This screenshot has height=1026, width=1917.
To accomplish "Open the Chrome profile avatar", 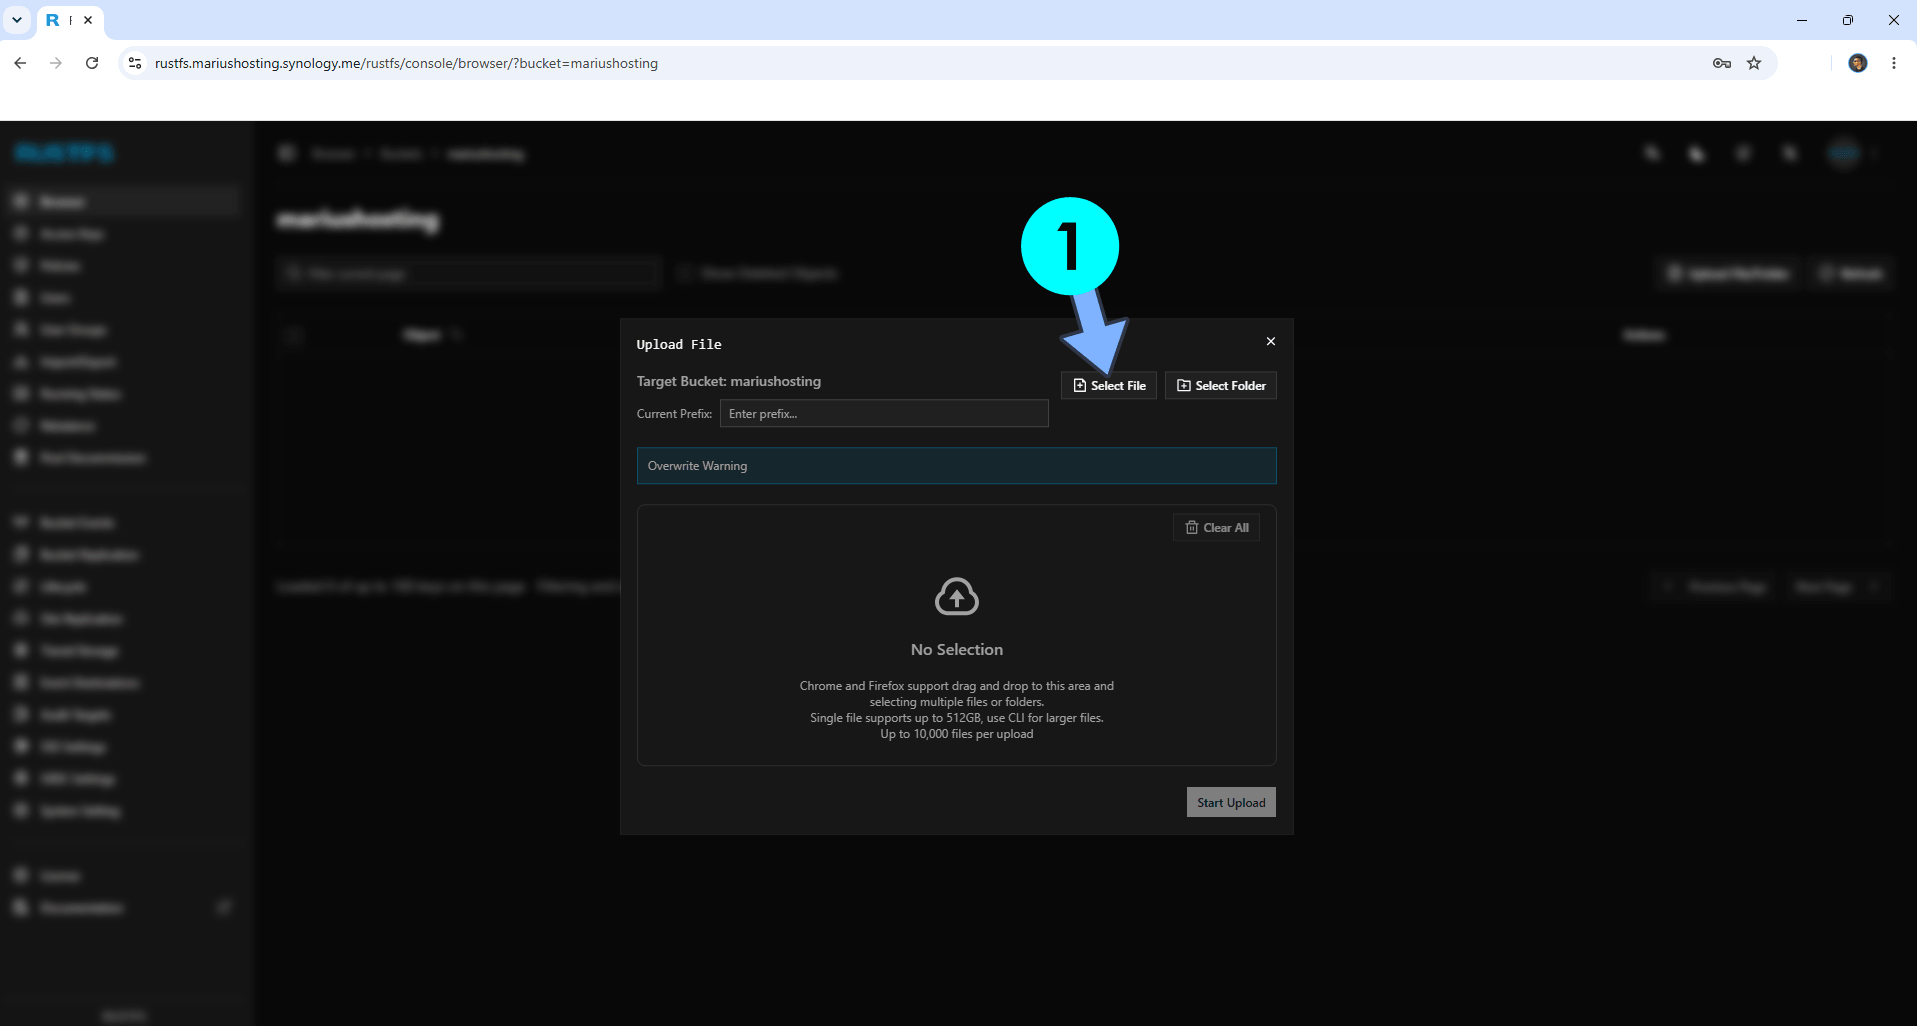I will pyautogui.click(x=1858, y=63).
